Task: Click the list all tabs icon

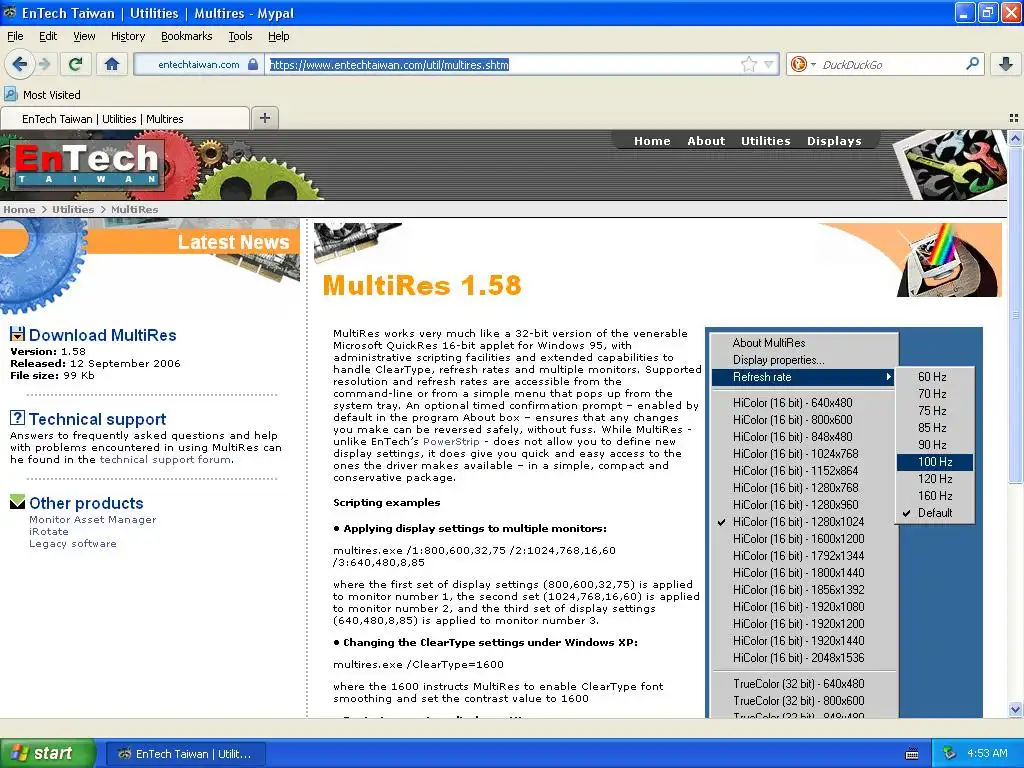Action: pos(1014,118)
